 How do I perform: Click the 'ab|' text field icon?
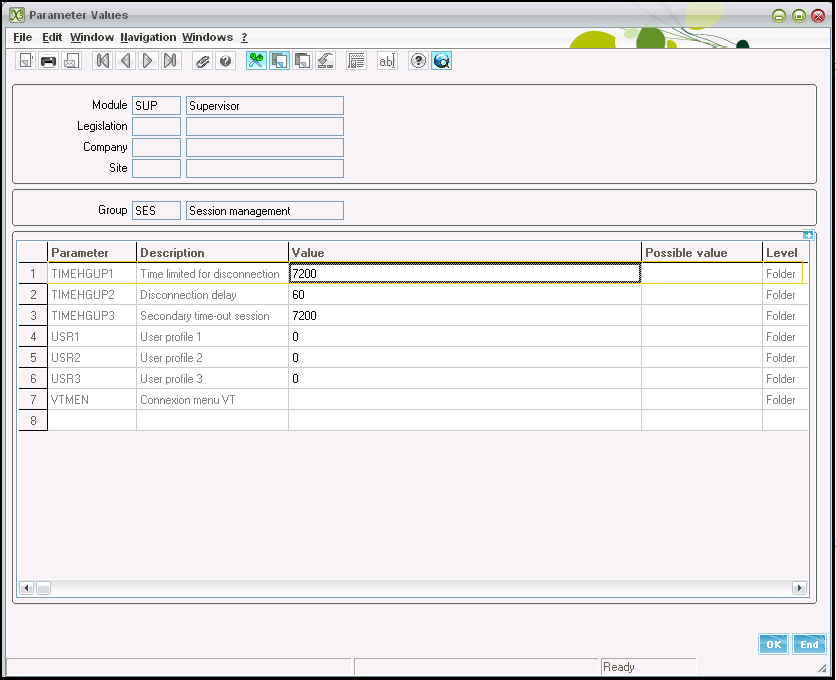point(386,61)
